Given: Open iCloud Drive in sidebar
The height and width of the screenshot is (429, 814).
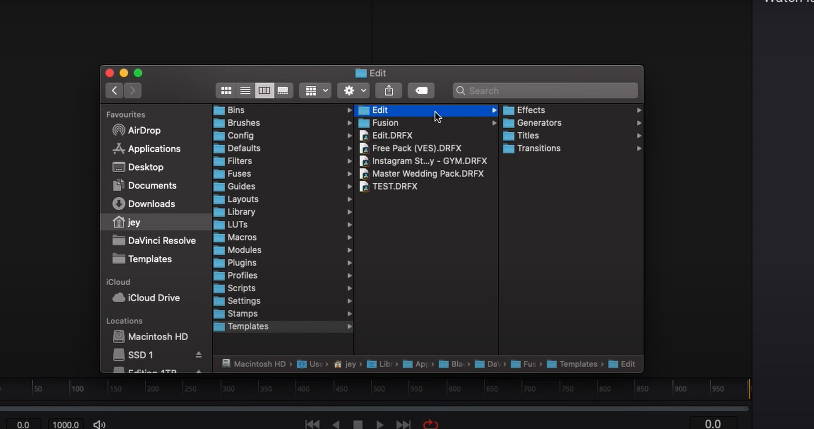Looking at the screenshot, I should pos(155,298).
